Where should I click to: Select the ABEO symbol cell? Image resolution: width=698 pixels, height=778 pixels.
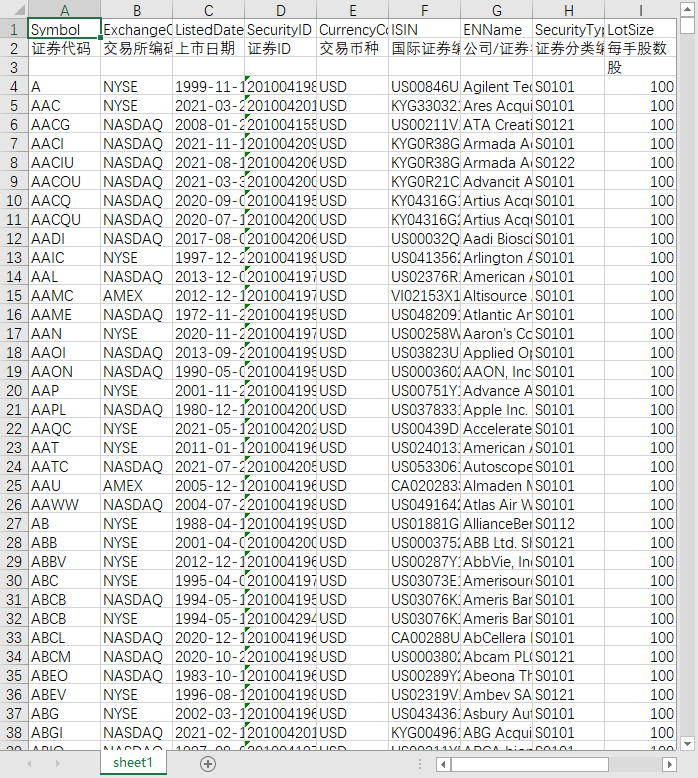64,675
